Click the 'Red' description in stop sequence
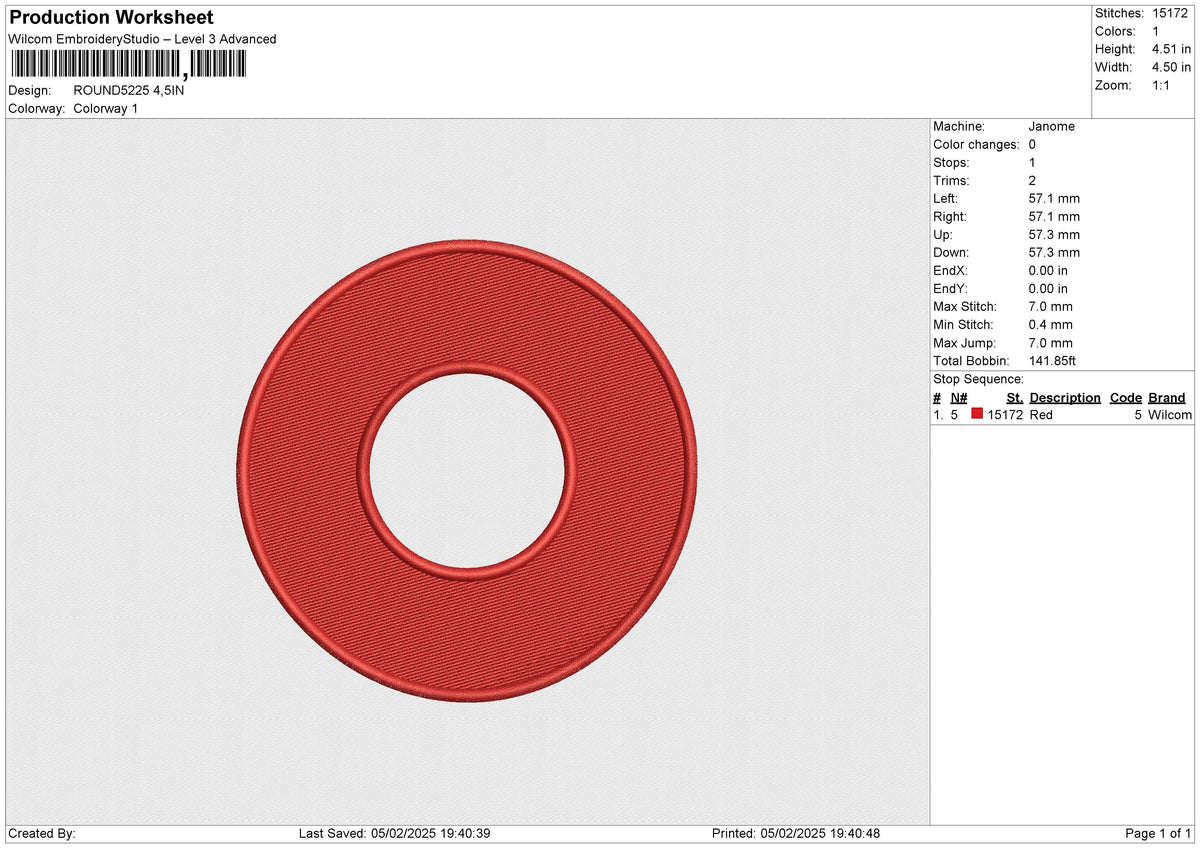The width and height of the screenshot is (1200, 848). (1041, 415)
